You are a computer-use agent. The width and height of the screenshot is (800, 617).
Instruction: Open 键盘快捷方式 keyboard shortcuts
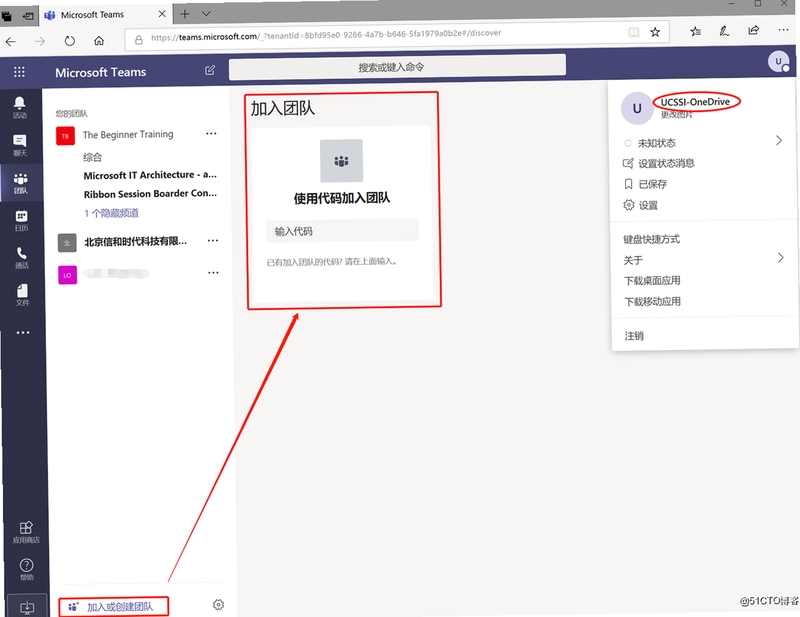(x=652, y=239)
